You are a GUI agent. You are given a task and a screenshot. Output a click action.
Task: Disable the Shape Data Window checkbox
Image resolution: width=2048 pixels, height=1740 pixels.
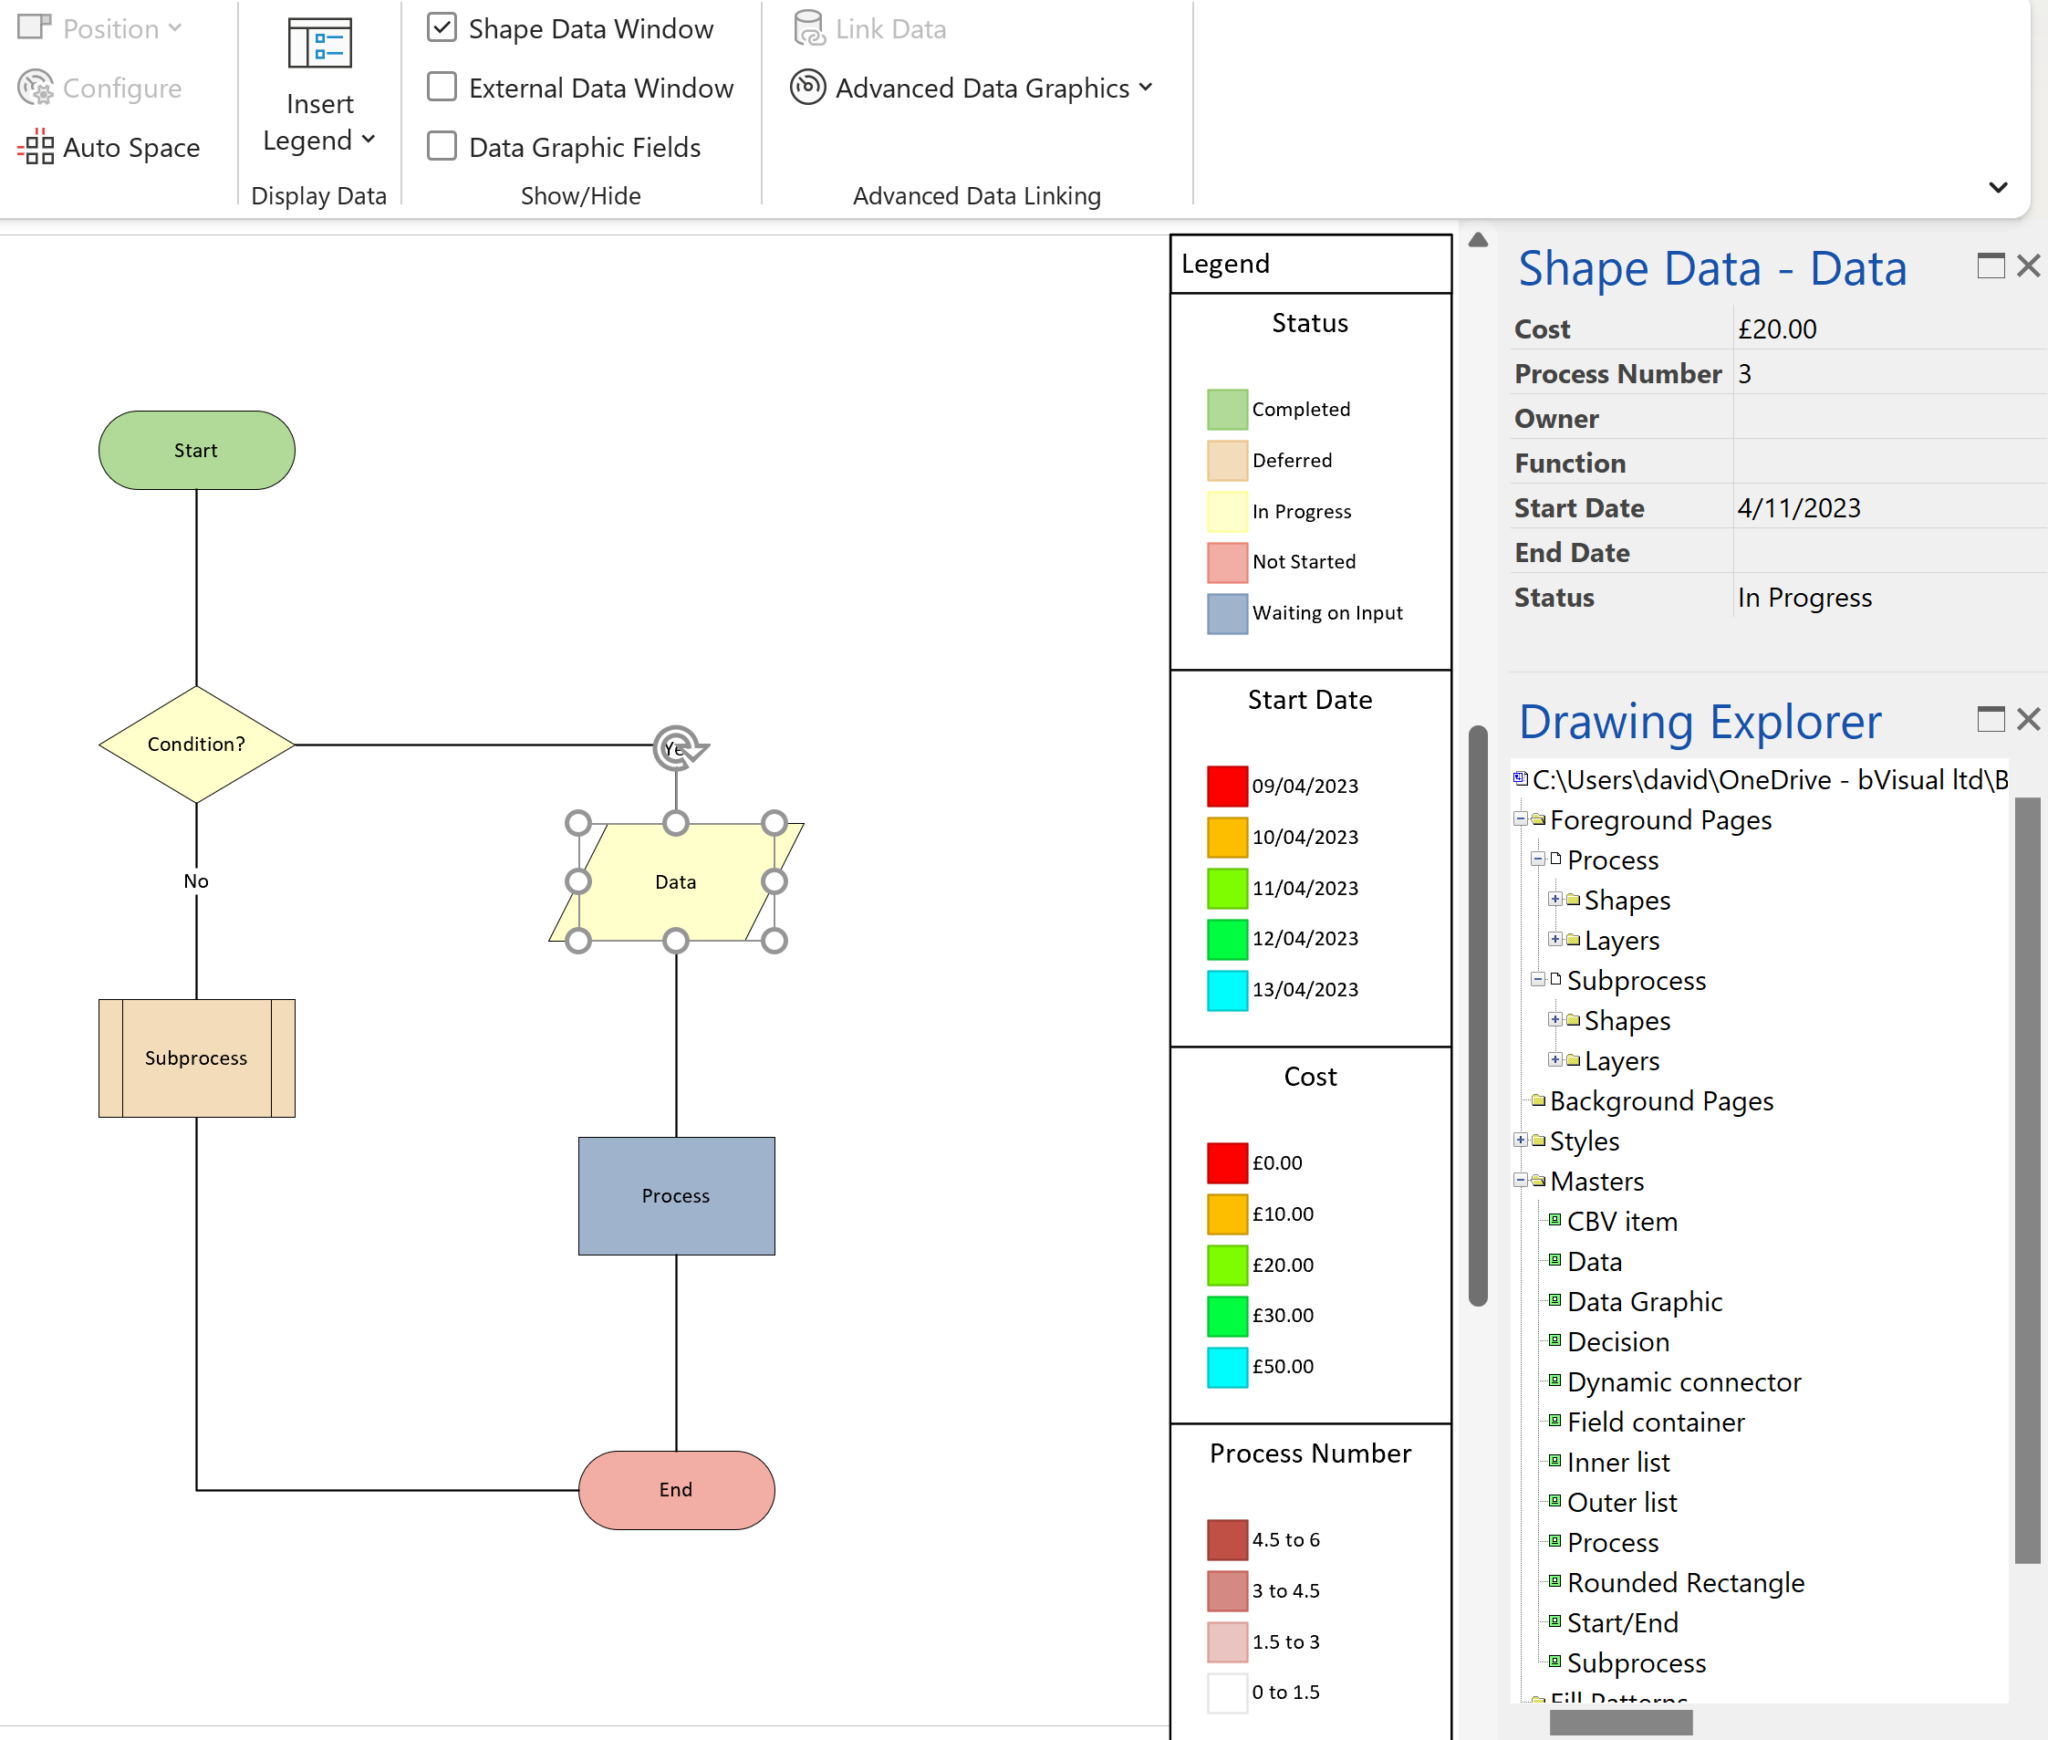[441, 28]
